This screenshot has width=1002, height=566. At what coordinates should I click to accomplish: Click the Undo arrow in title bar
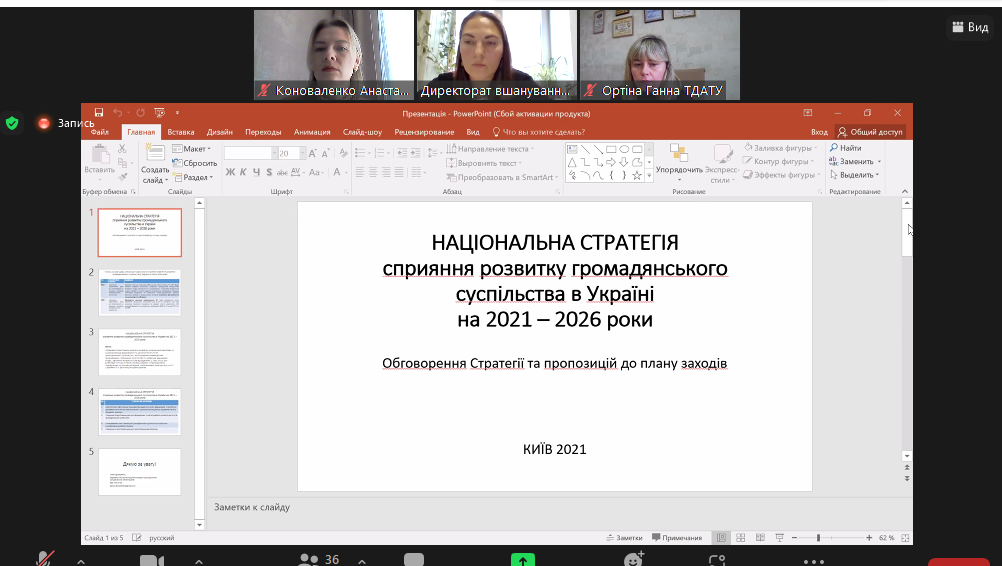[x=118, y=112]
